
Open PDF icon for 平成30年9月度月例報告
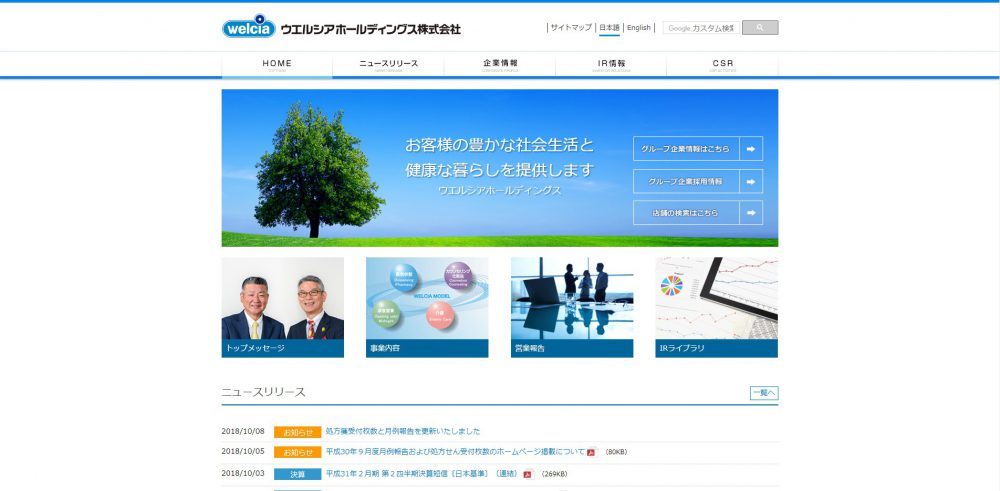tap(591, 452)
